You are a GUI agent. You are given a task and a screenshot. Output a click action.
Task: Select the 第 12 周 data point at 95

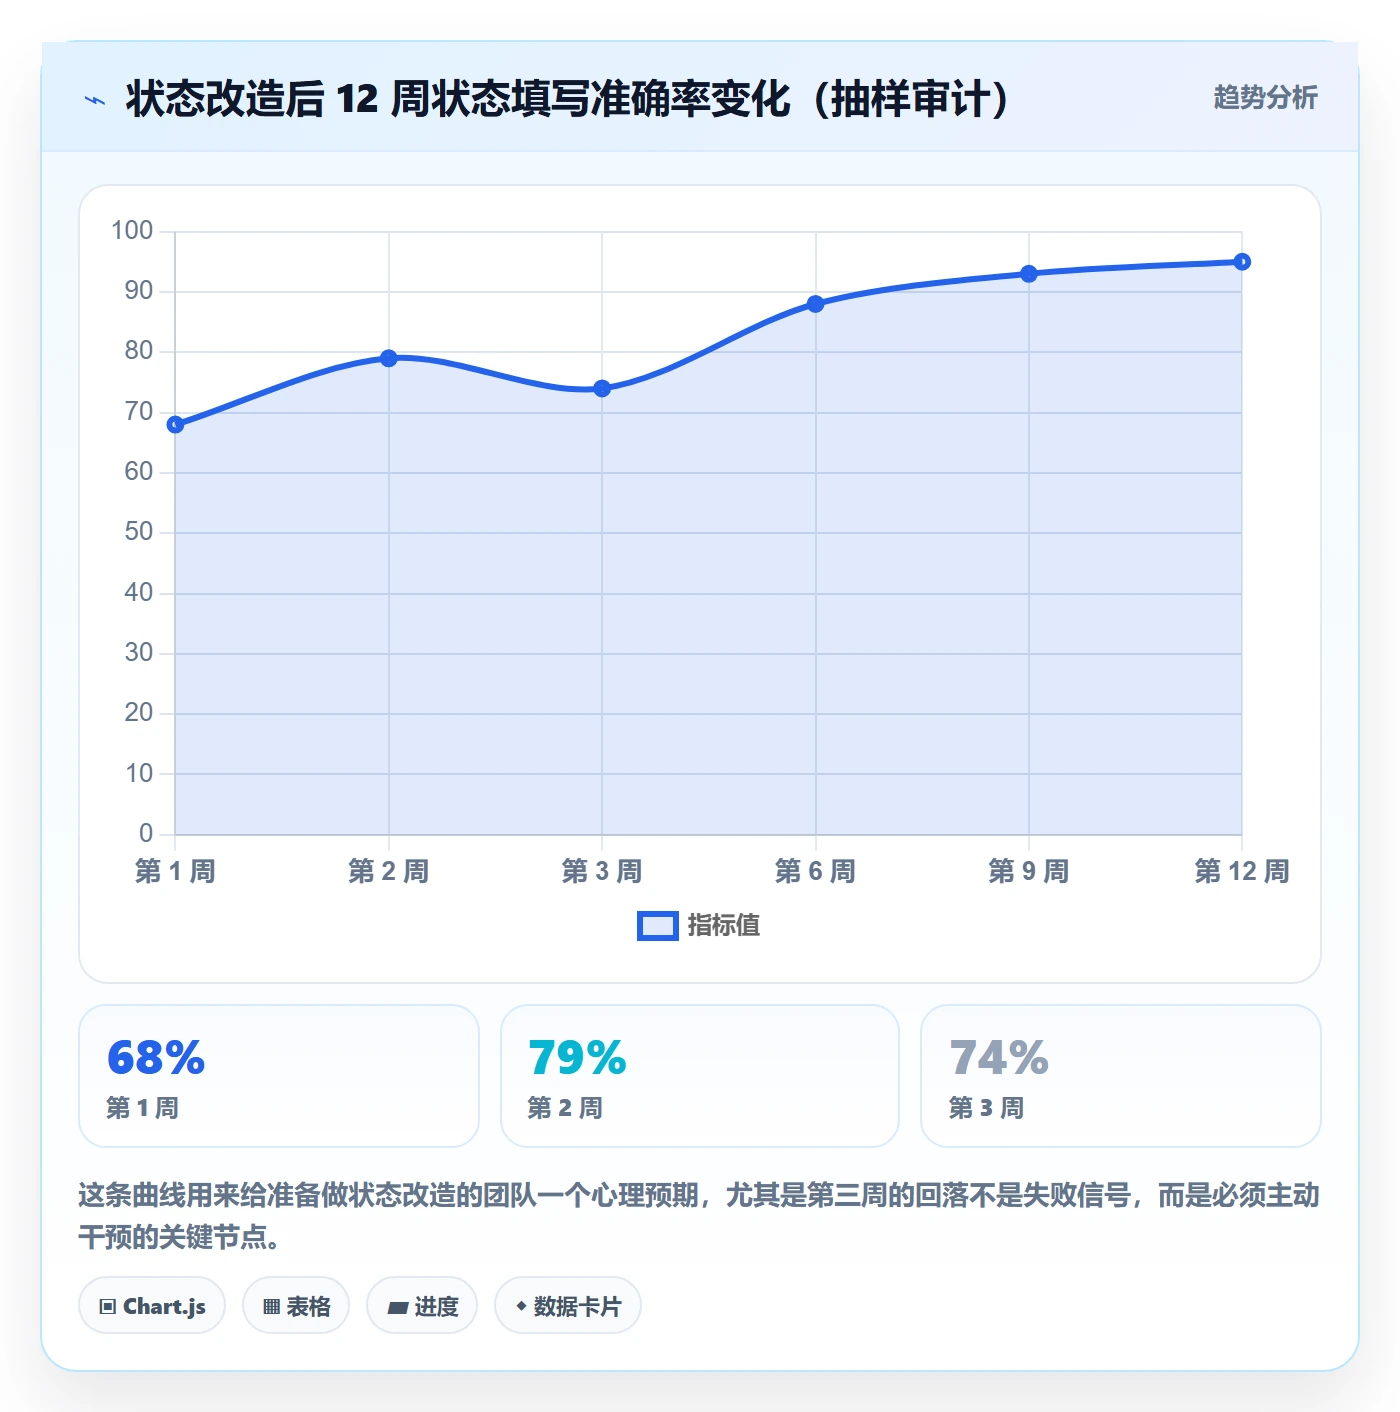1242,262
